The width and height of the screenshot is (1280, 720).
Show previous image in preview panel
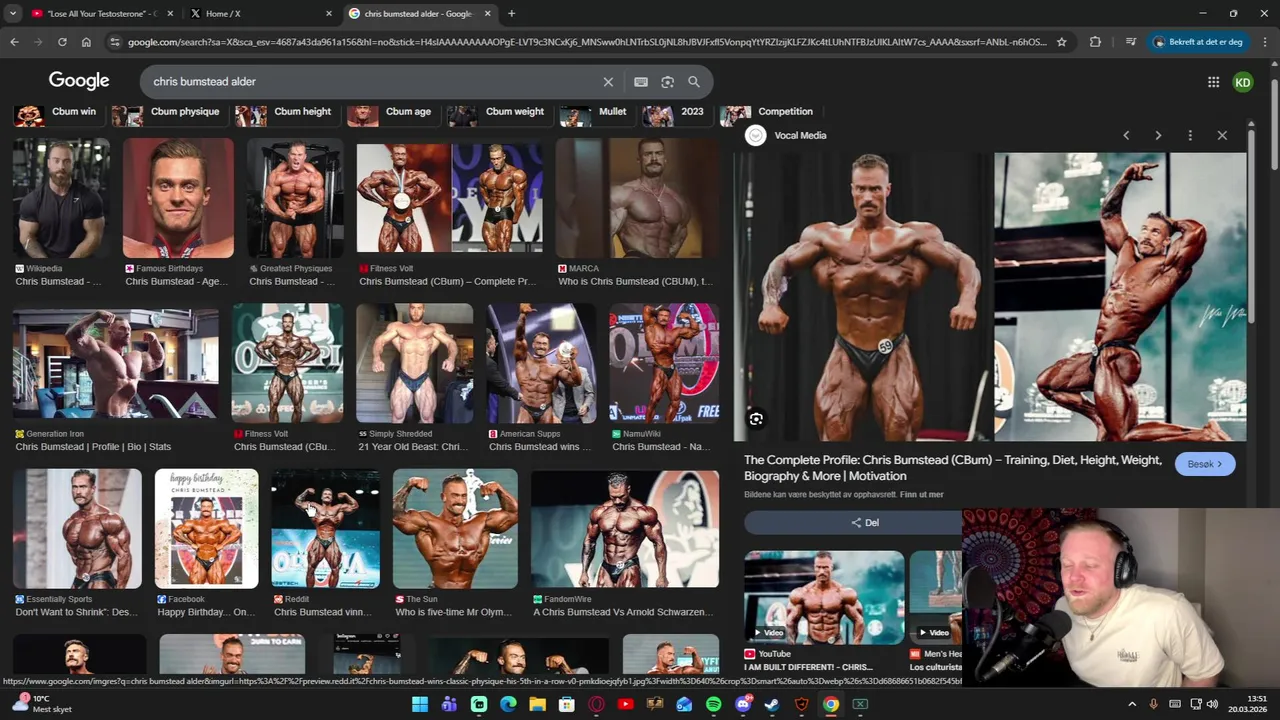tap(1126, 135)
